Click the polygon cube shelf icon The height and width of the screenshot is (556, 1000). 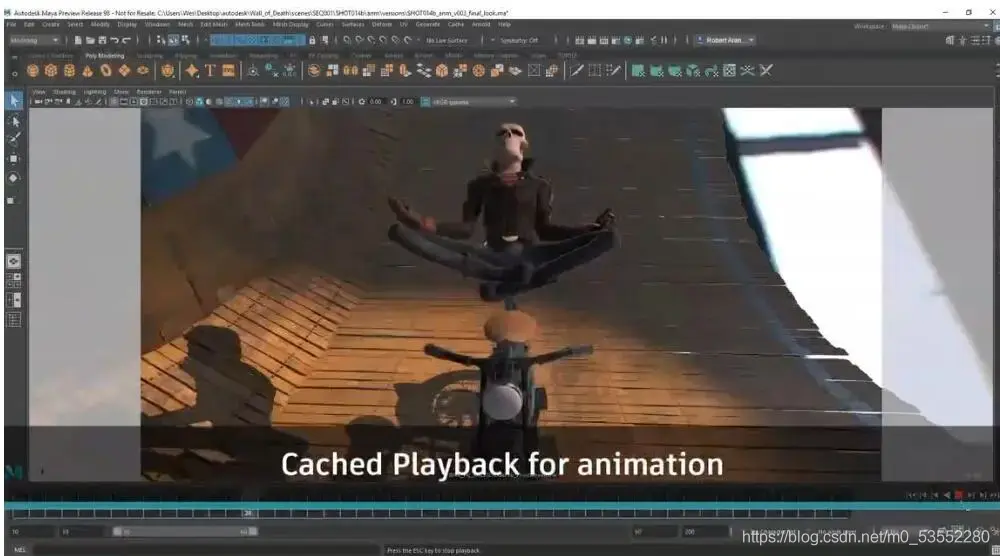(x=51, y=71)
